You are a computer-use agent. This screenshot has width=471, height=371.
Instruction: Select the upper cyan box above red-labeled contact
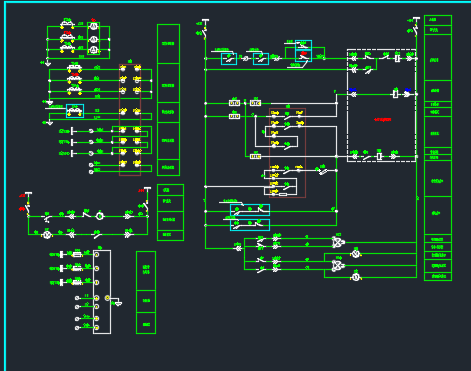tap(303, 45)
